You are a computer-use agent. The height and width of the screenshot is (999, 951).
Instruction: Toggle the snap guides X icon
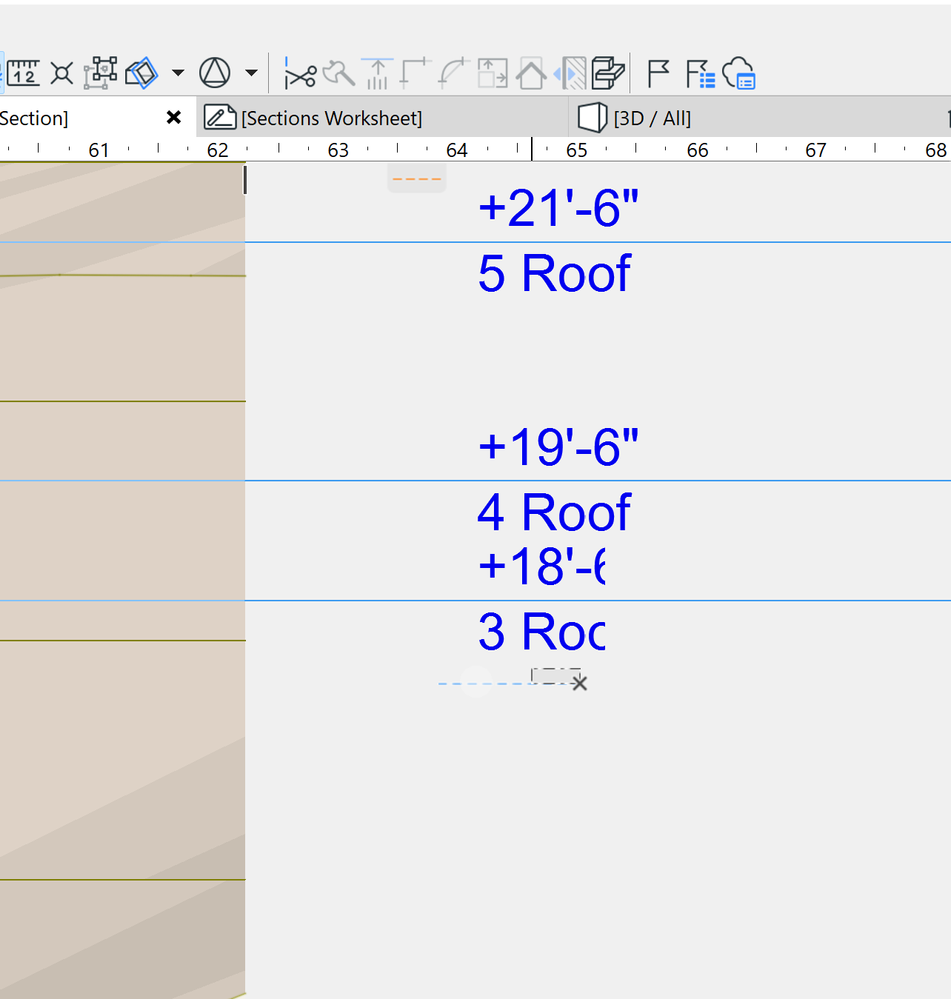62,73
